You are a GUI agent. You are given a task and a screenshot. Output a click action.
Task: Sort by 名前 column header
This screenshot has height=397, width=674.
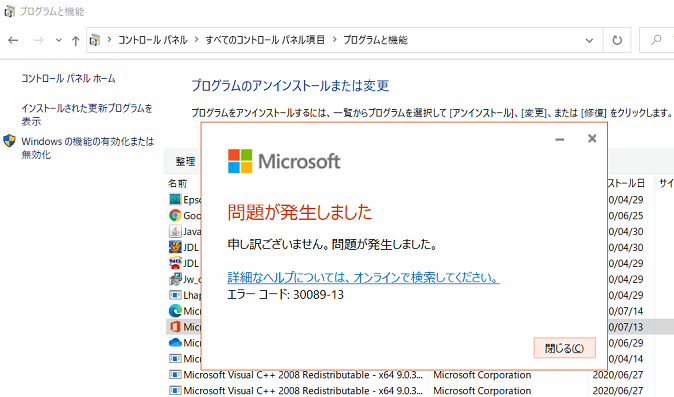tap(178, 183)
